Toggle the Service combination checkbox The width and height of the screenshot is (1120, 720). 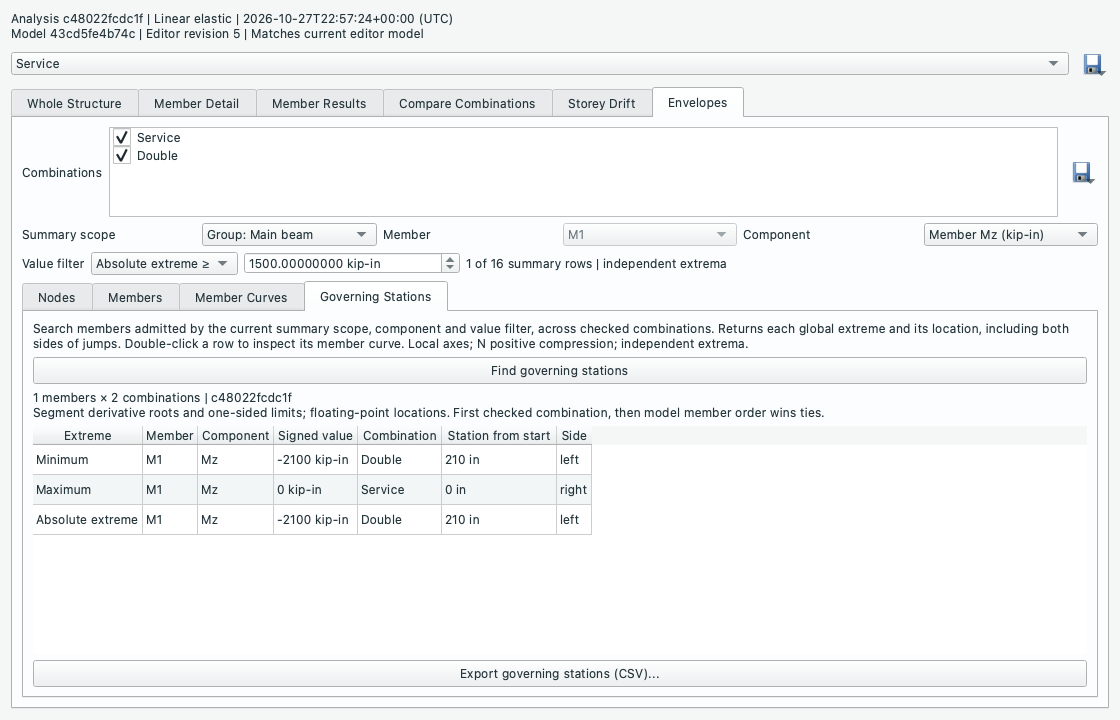(122, 137)
